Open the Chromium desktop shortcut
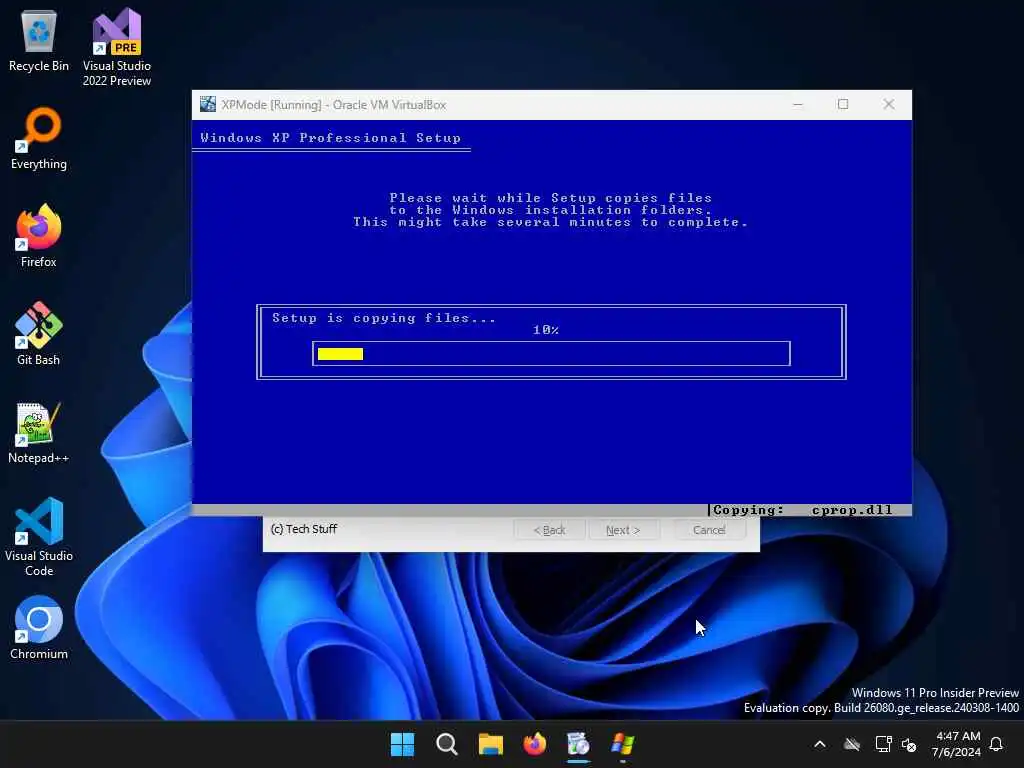The image size is (1024, 768). click(x=39, y=628)
